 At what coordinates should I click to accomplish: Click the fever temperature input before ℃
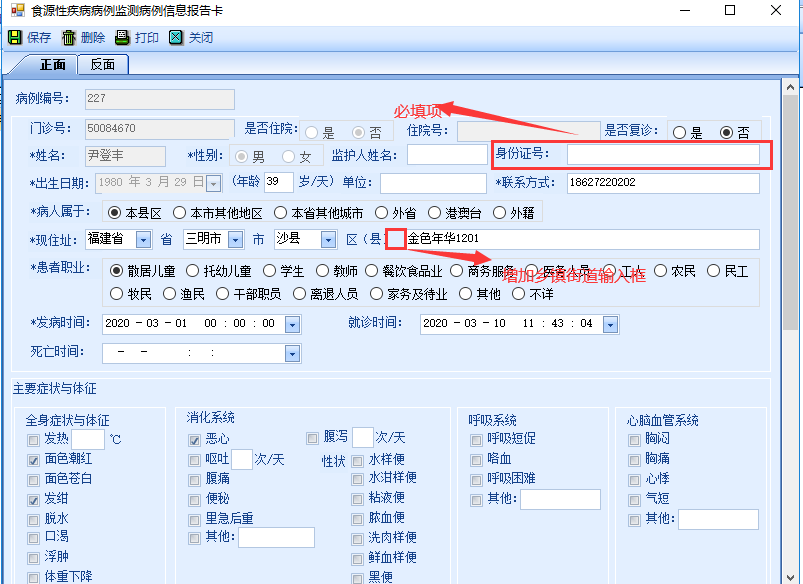pyautogui.click(x=88, y=440)
